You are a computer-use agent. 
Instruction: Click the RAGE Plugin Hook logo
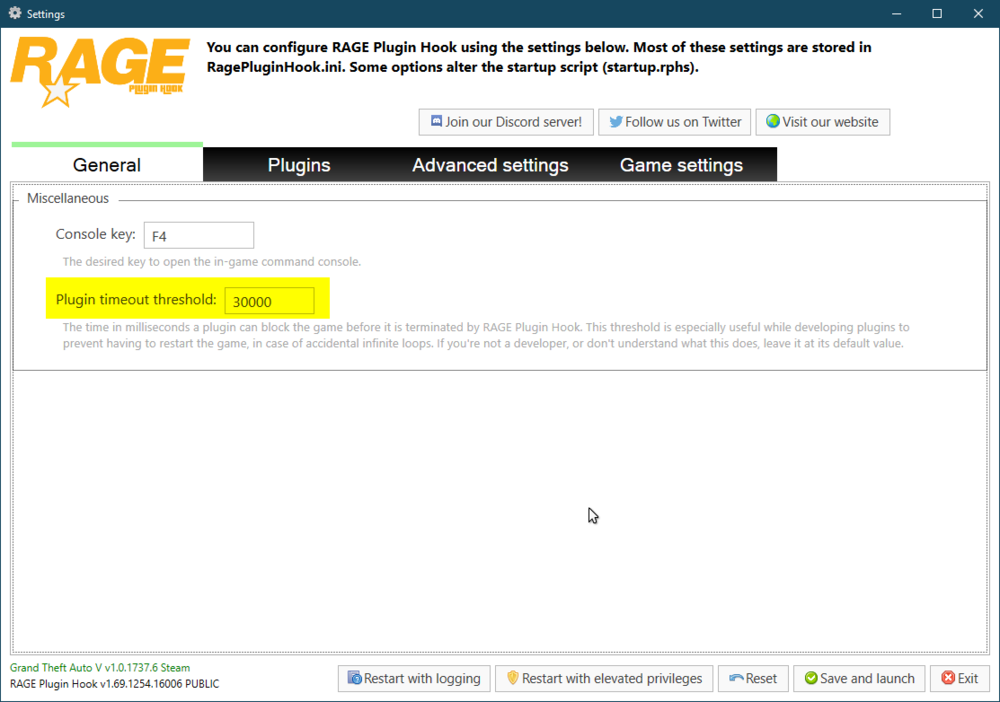click(x=100, y=71)
